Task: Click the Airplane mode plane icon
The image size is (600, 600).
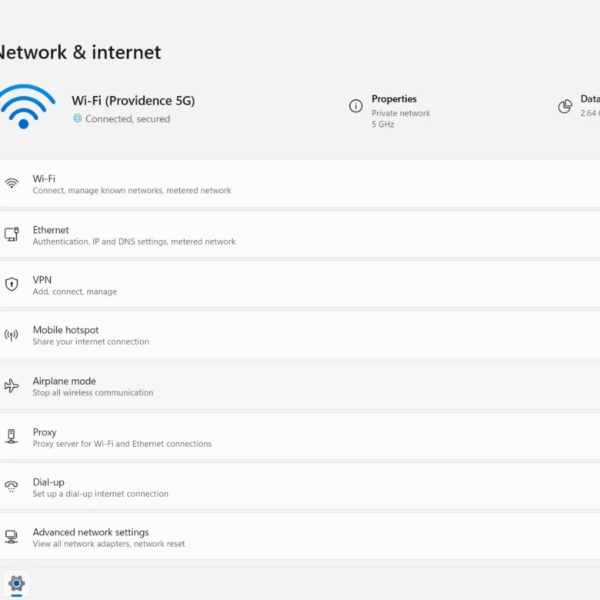Action: click(x=12, y=386)
